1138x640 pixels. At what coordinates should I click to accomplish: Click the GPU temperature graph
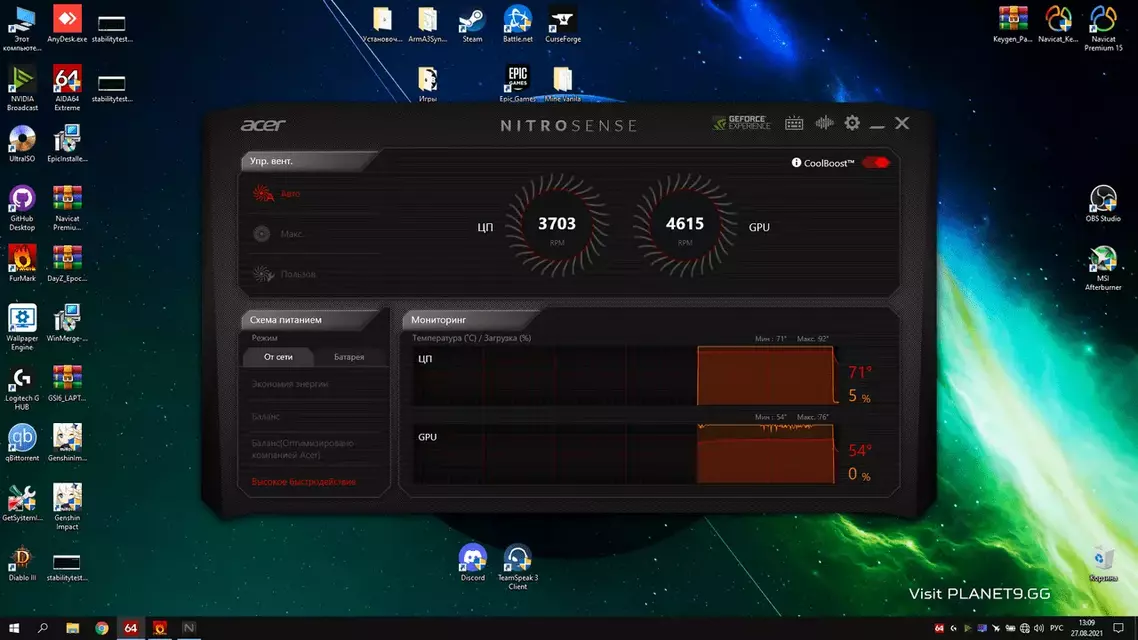625,454
